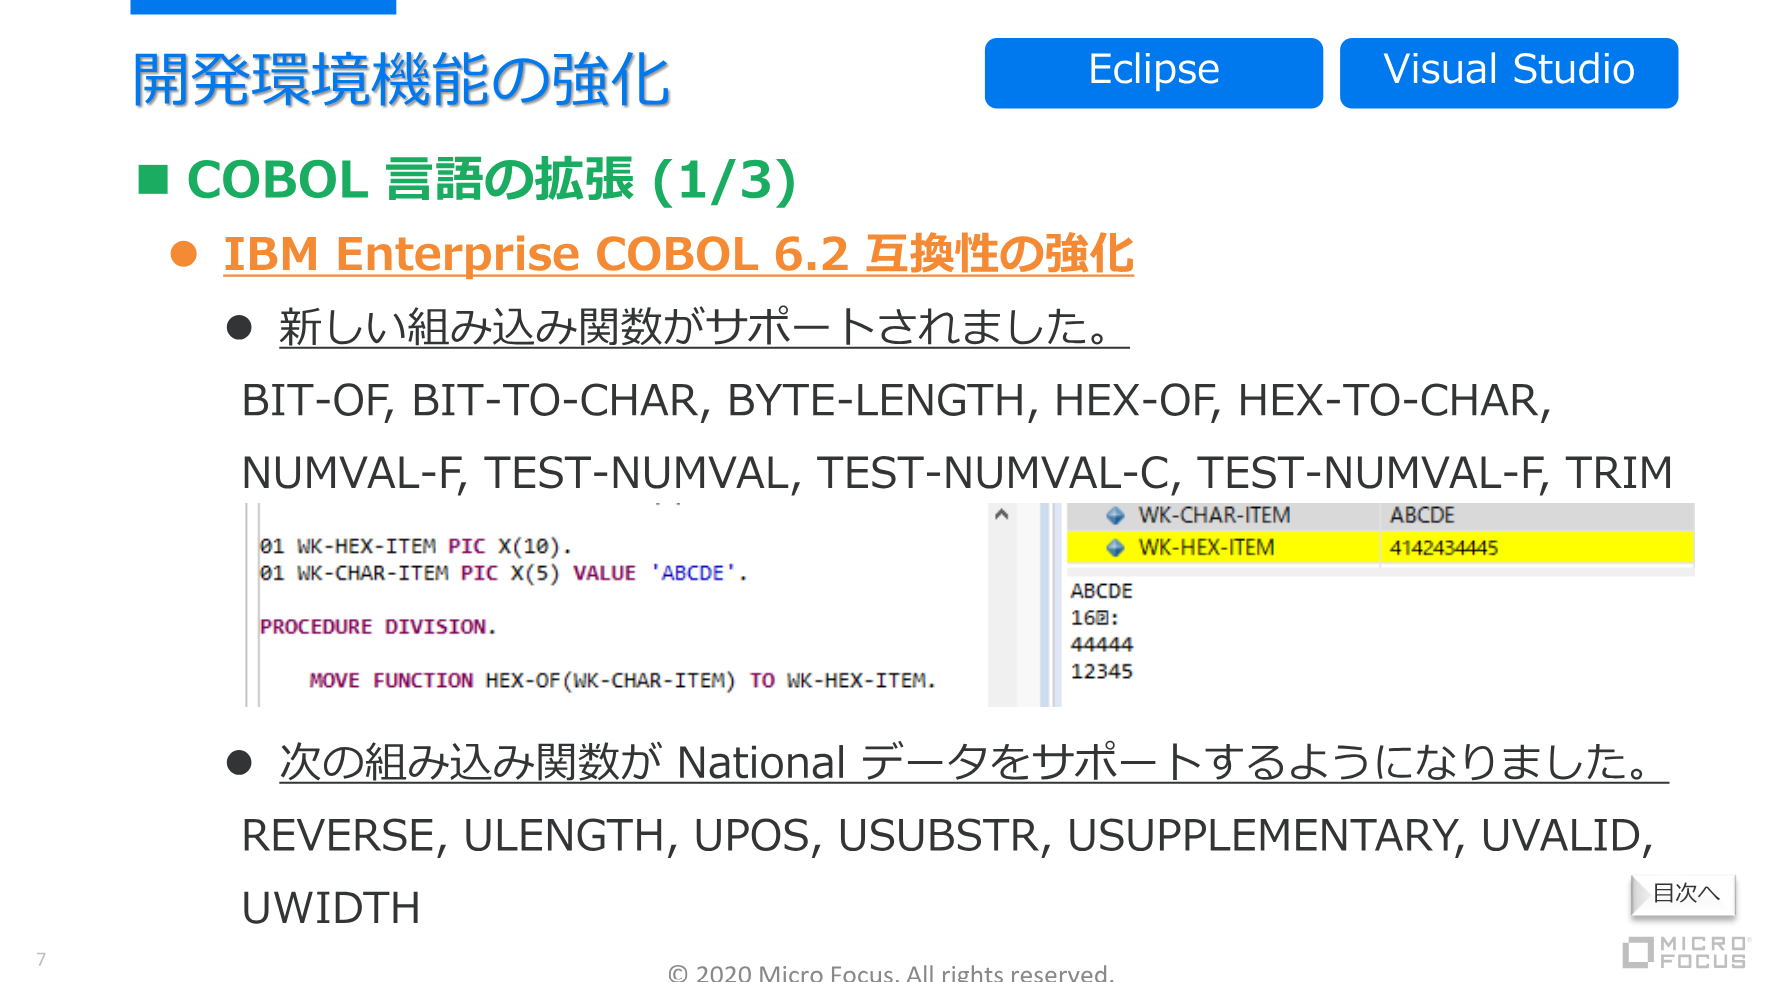This screenshot has width=1780, height=982.
Task: Click the orange bullet beside IBM Enterprise COBOL
Action: click(184, 254)
